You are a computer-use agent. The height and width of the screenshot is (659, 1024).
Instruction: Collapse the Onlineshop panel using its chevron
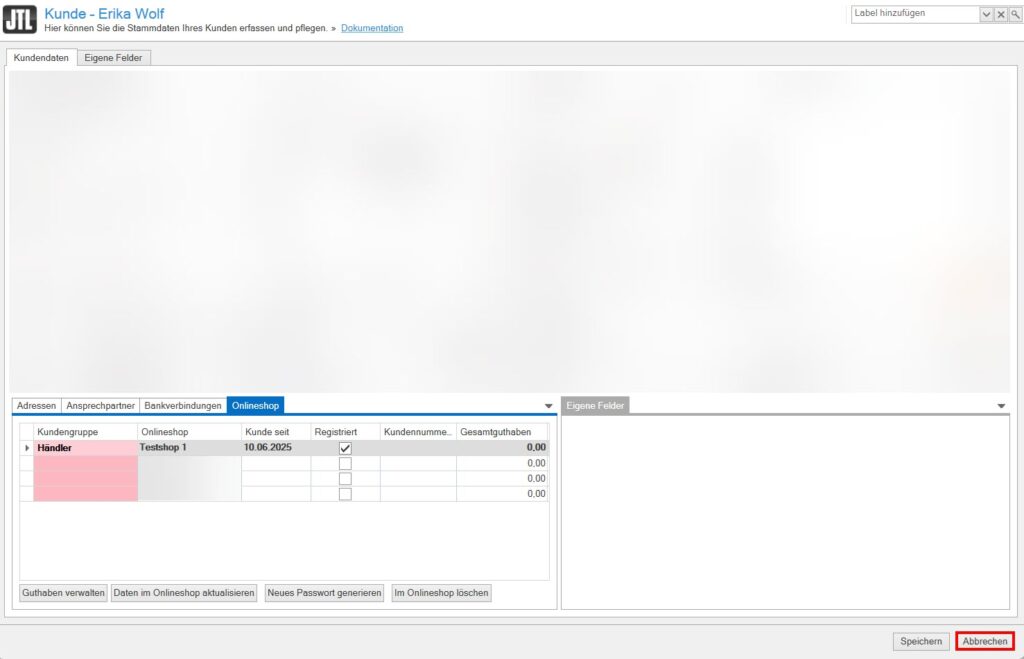click(547, 405)
